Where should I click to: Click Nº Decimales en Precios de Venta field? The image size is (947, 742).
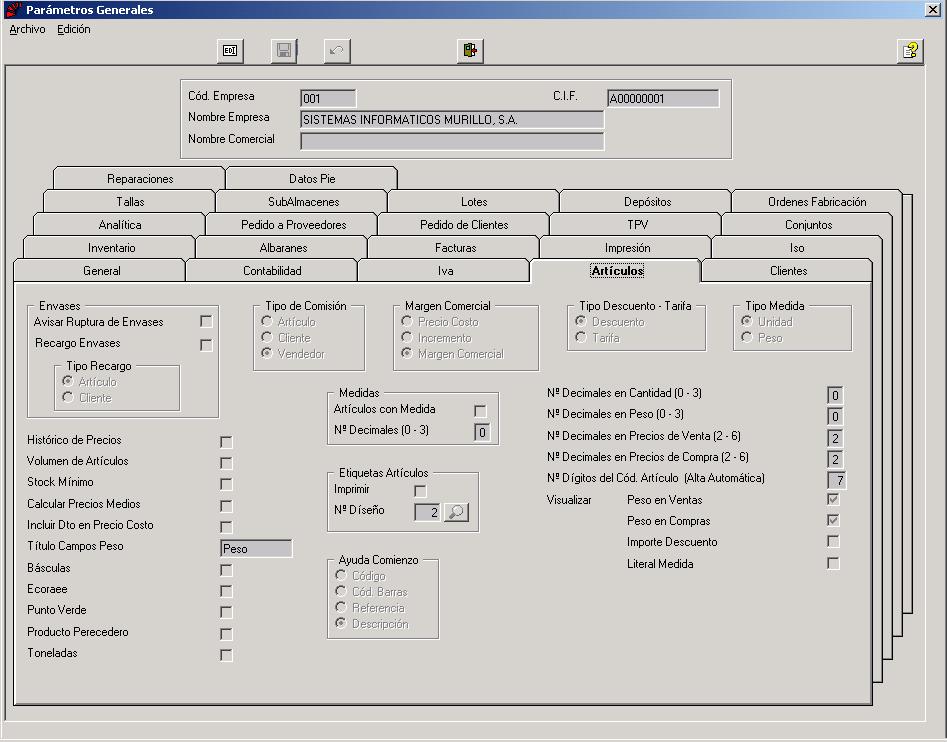pyautogui.click(x=835, y=438)
